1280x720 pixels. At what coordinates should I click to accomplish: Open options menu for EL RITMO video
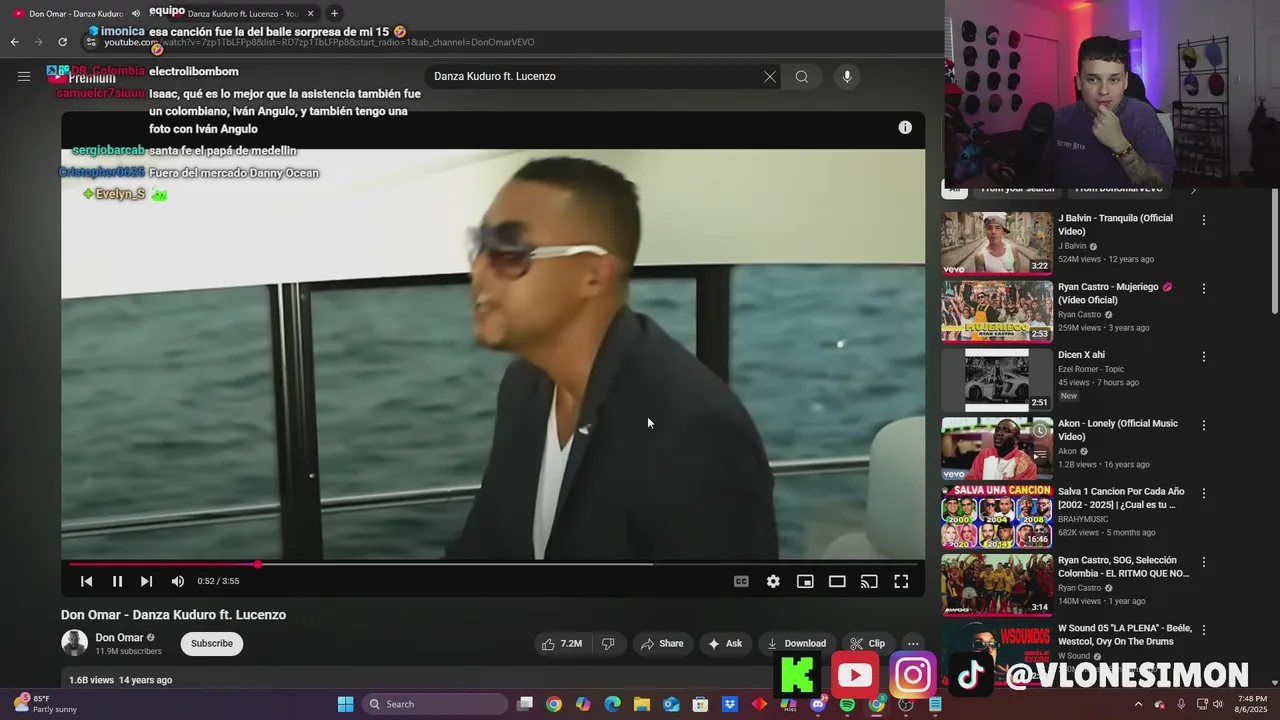pos(1204,562)
